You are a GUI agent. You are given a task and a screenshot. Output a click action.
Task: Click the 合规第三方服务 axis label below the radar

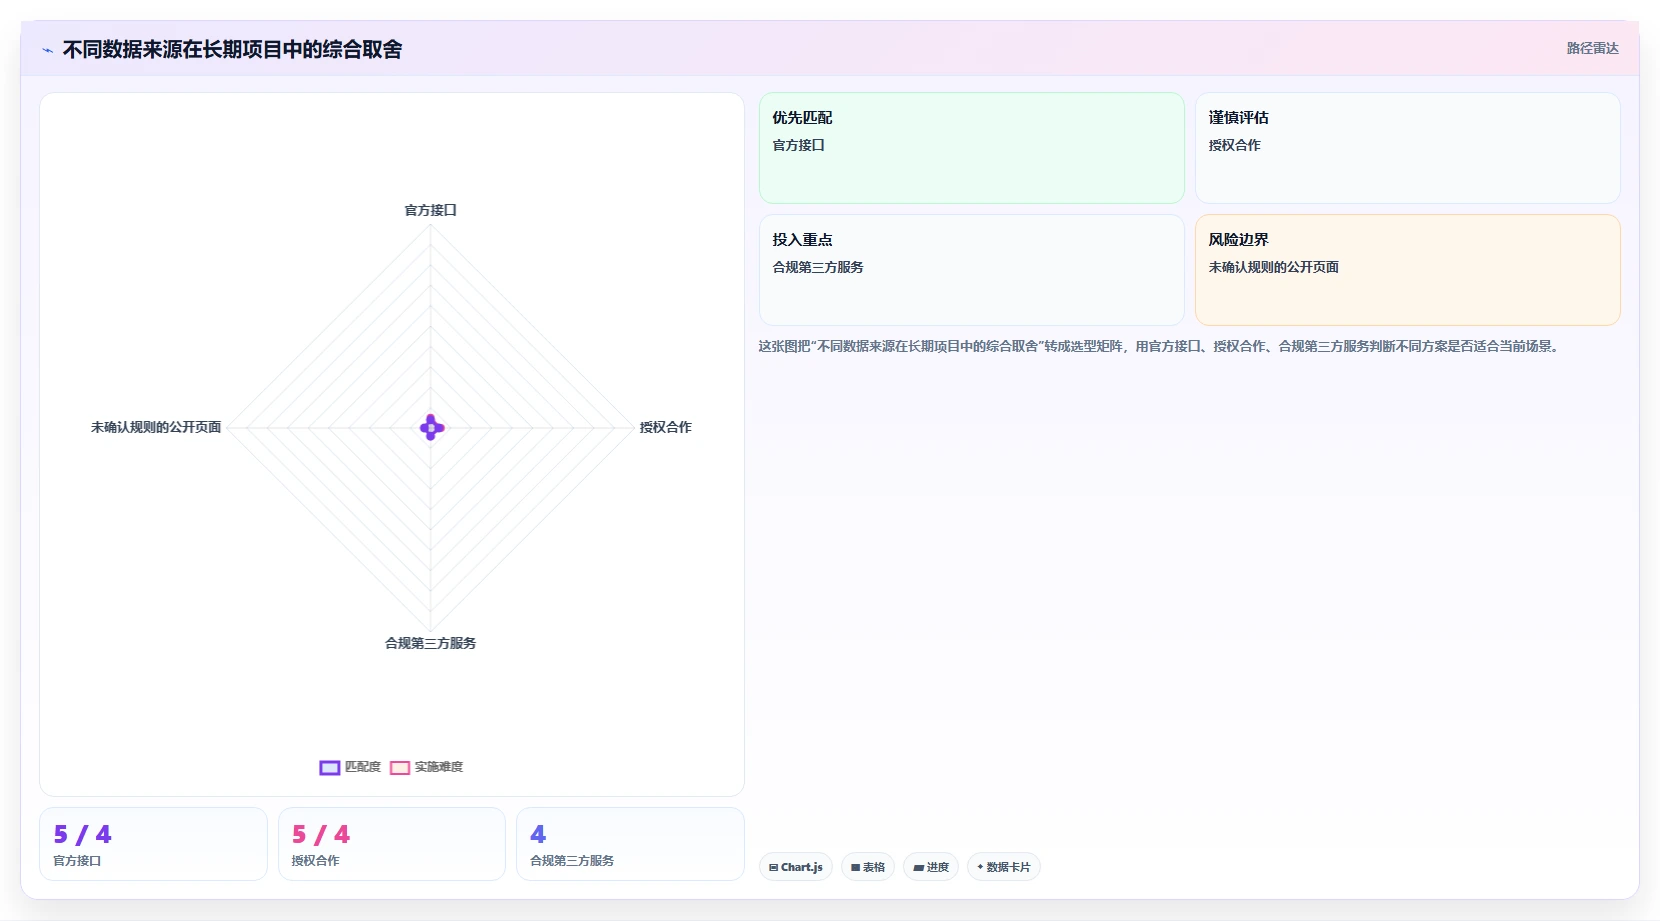(430, 643)
